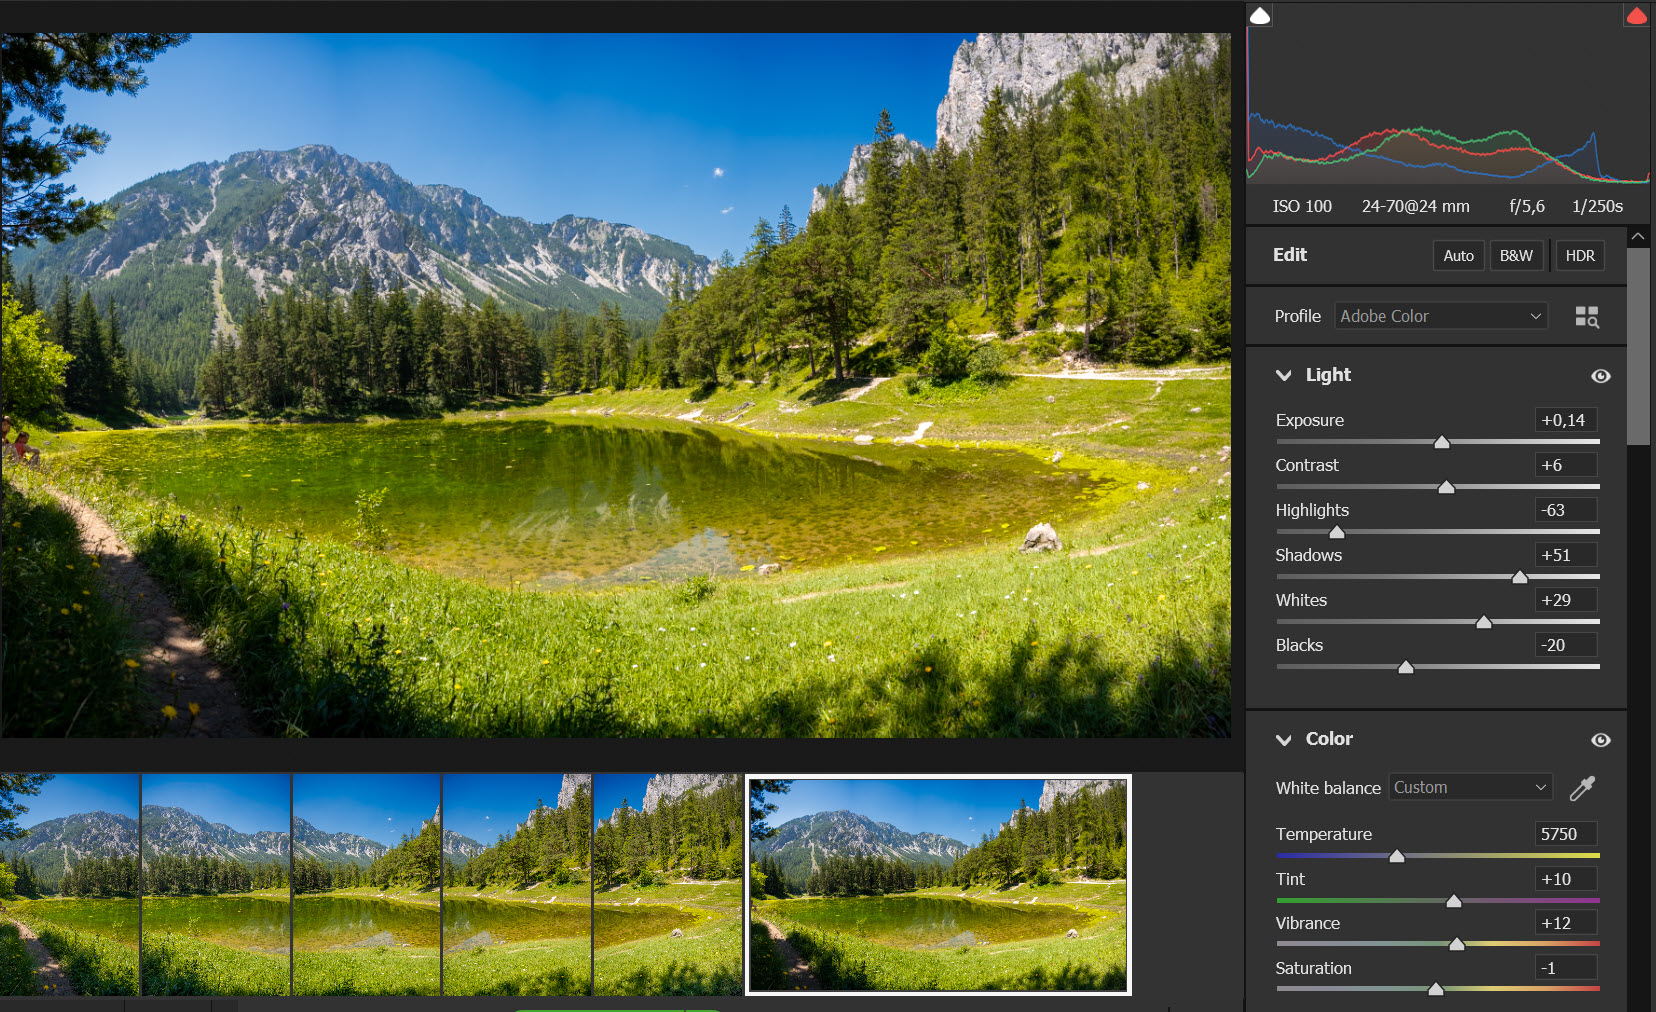
Task: Click the panel scrollbar up arrow
Action: [x=1638, y=237]
